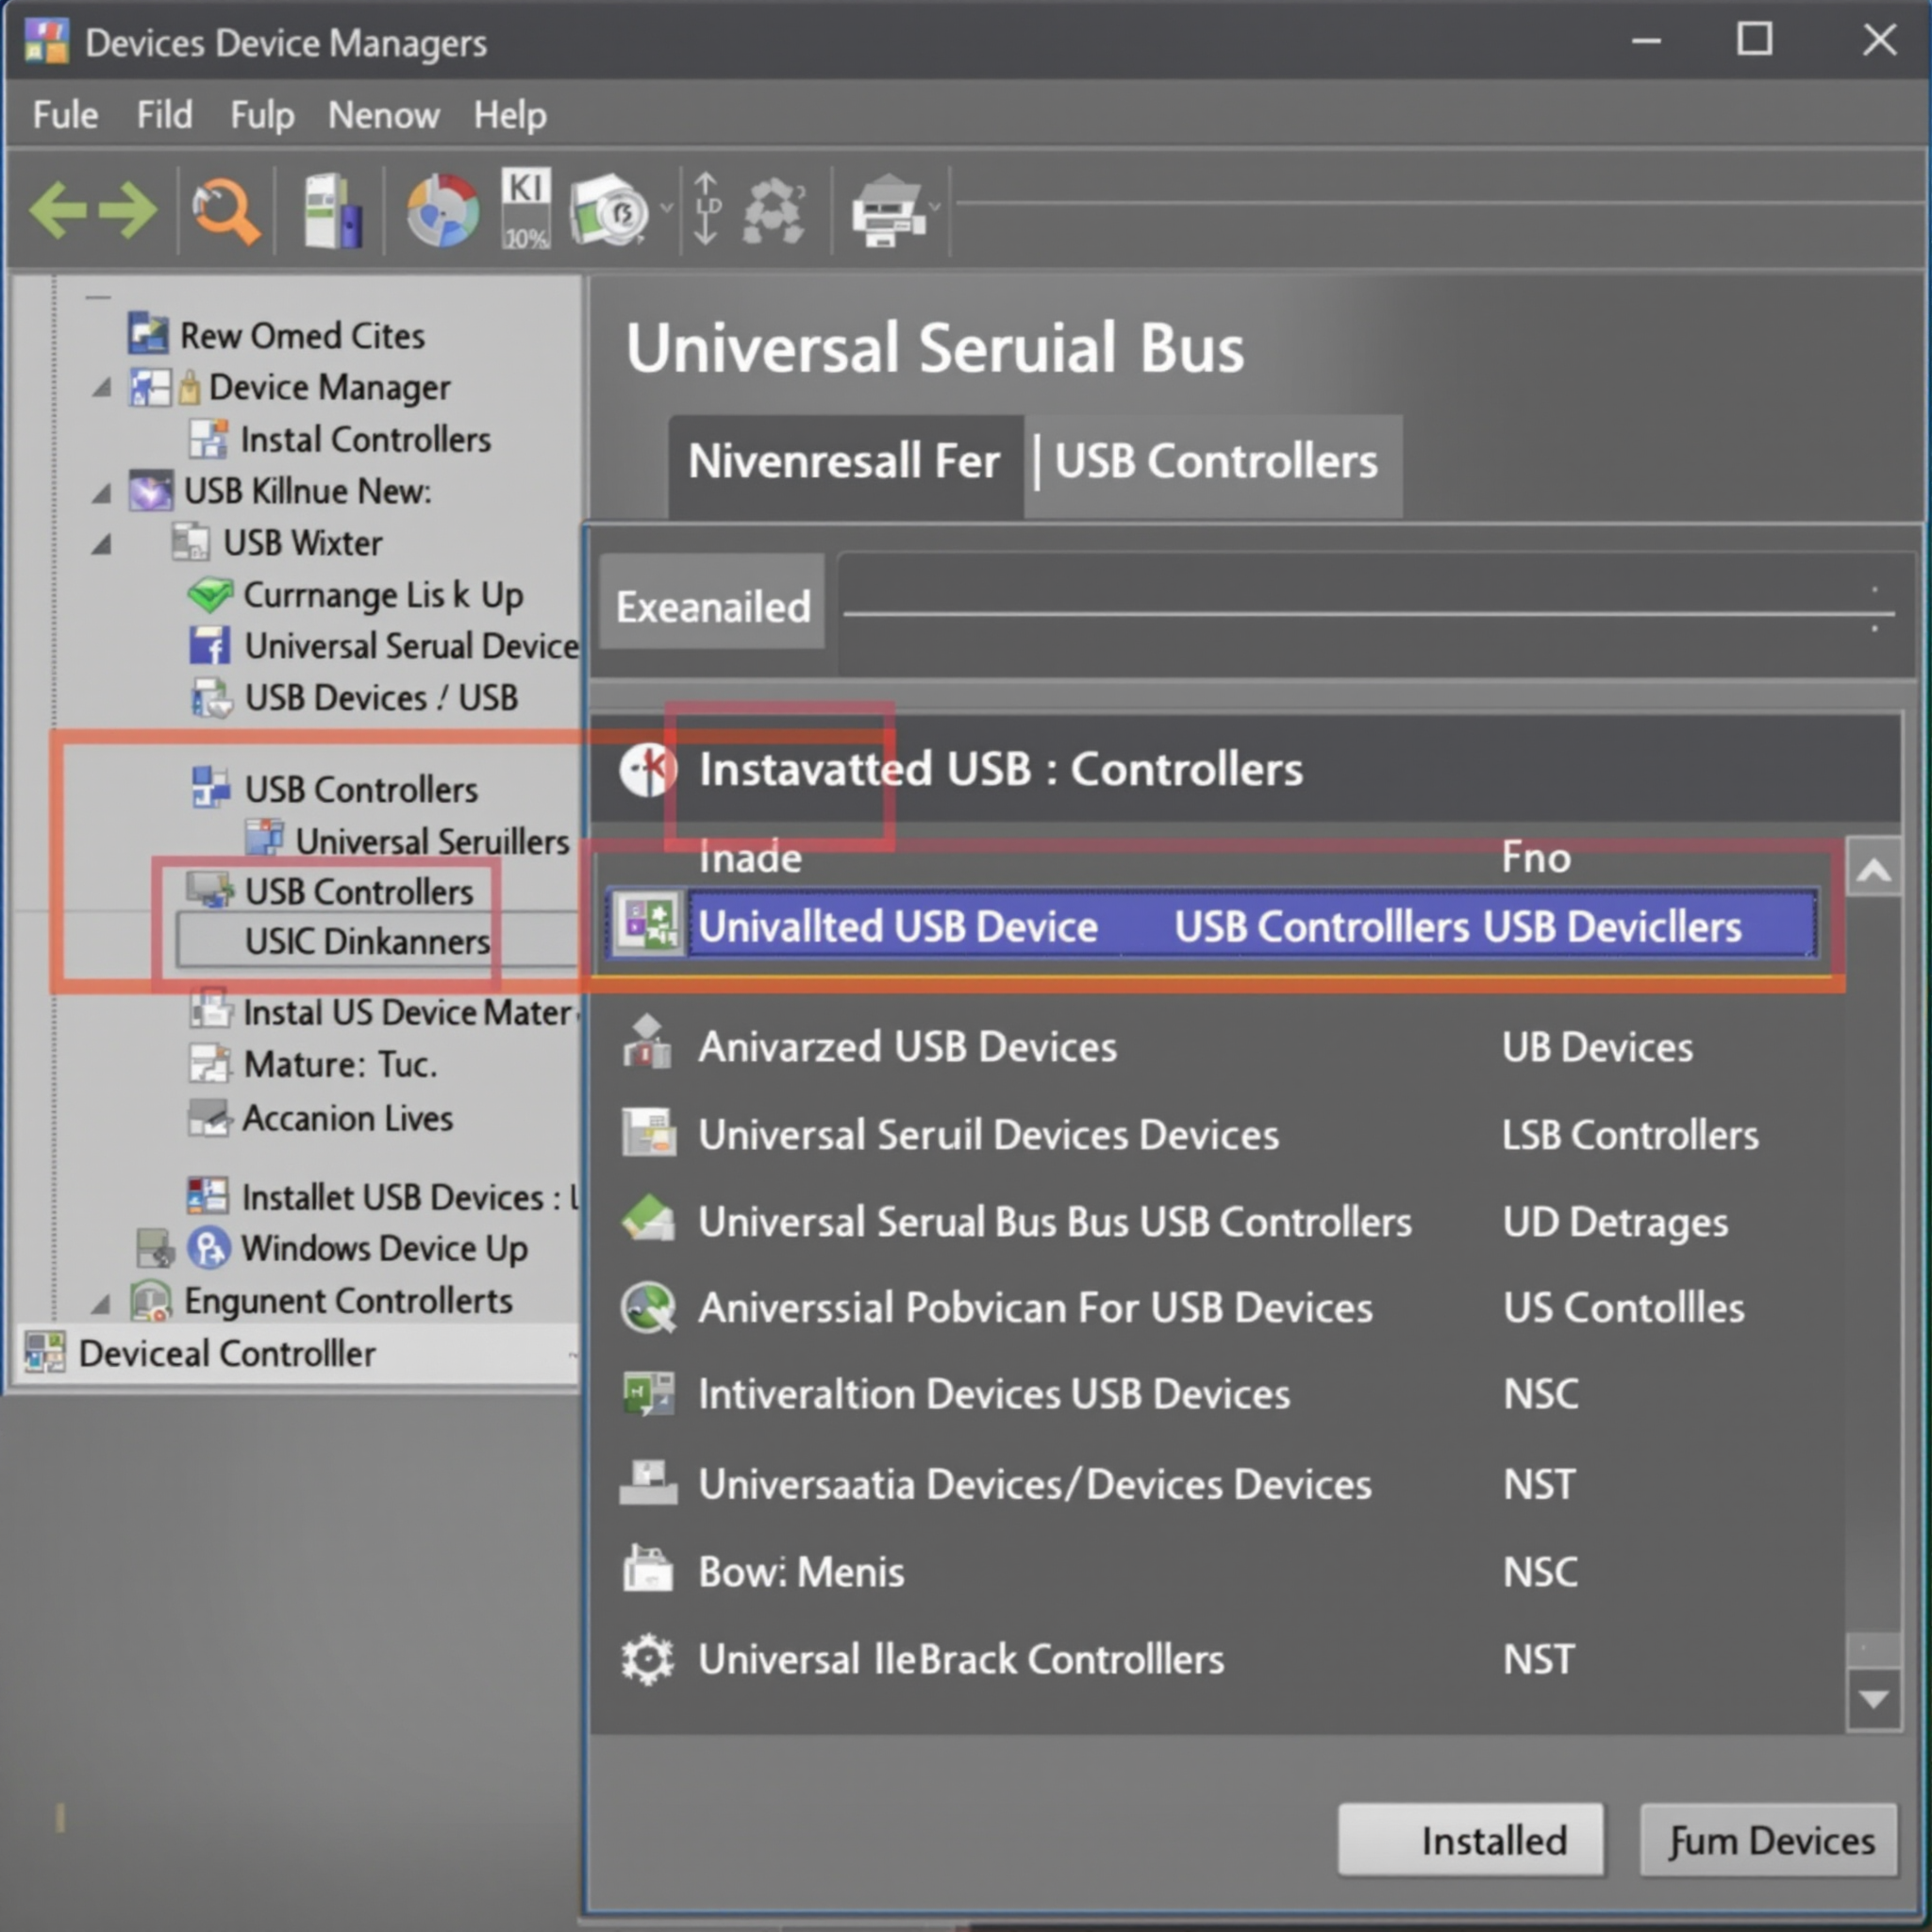Click the green forward arrow
This screenshot has height=1932, width=1932.
point(128,210)
